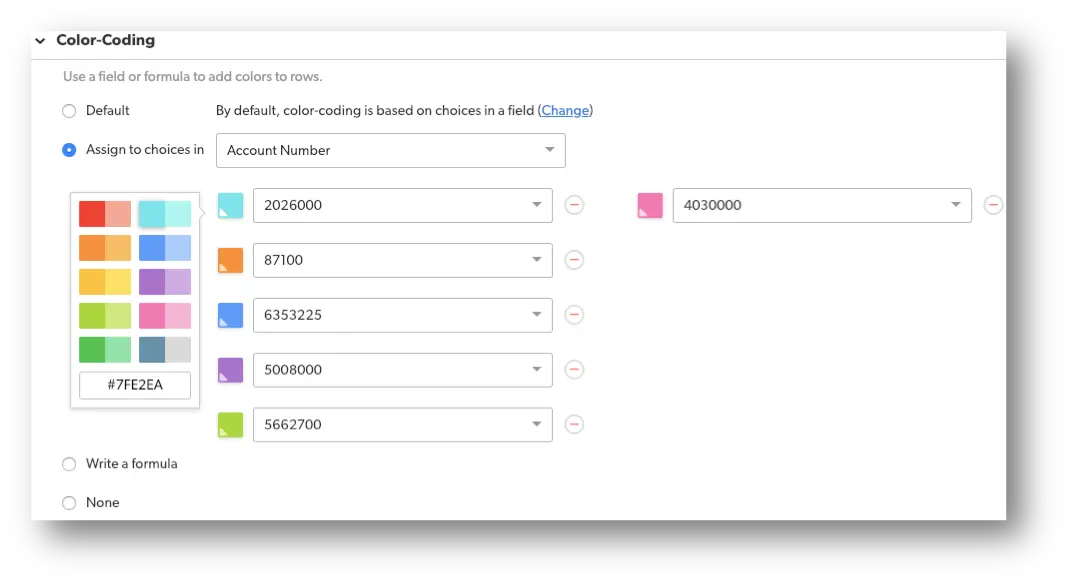Pick the red swatch in the palette
The width and height of the screenshot is (1070, 583).
tap(92, 214)
